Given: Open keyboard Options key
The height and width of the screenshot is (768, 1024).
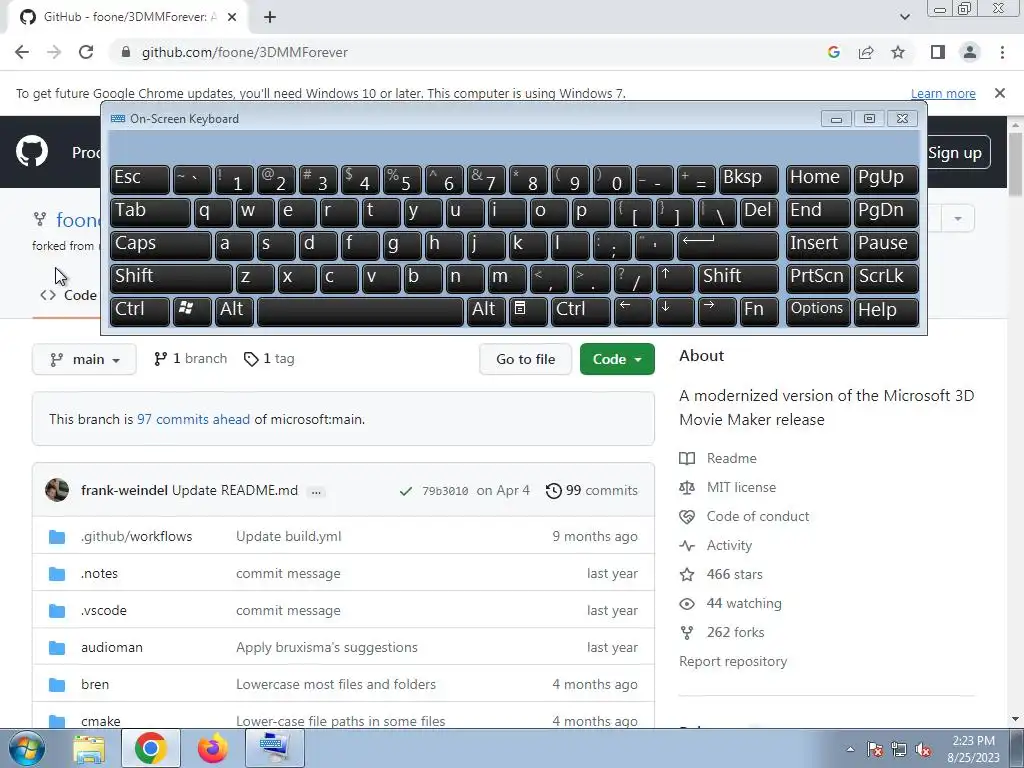Looking at the screenshot, I should click(818, 310).
